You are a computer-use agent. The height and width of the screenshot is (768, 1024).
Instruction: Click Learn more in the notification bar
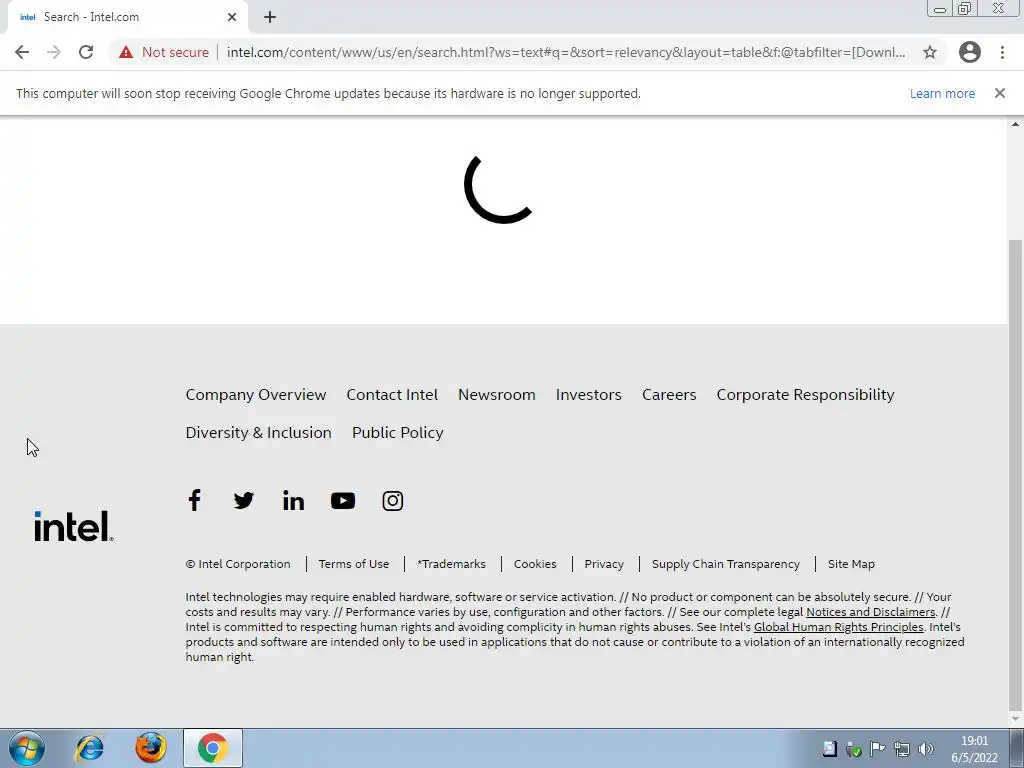(x=942, y=93)
